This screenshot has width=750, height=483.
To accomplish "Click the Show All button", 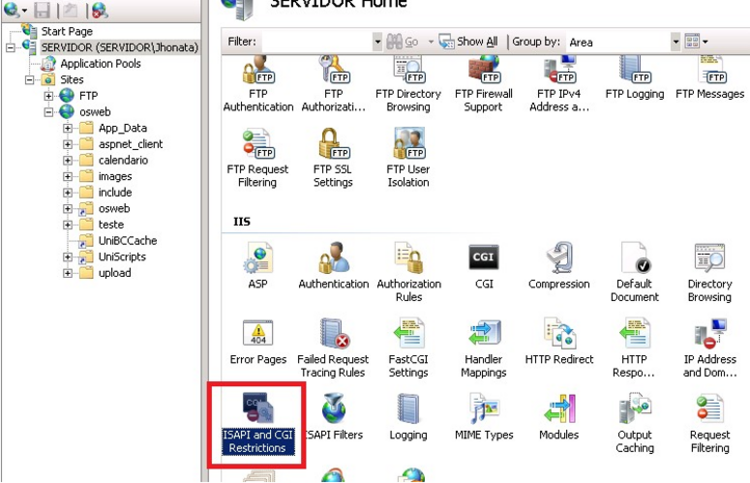I will click(x=468, y=42).
